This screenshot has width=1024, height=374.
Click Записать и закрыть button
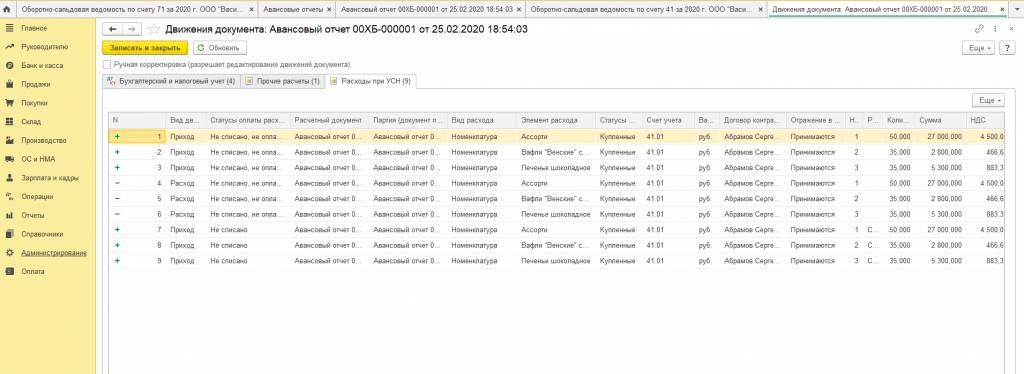pyautogui.click(x=145, y=48)
